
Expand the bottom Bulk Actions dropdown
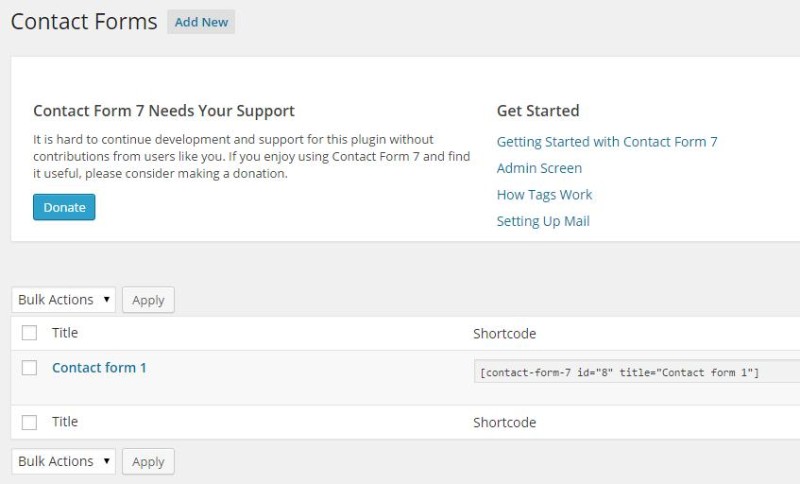(x=64, y=462)
